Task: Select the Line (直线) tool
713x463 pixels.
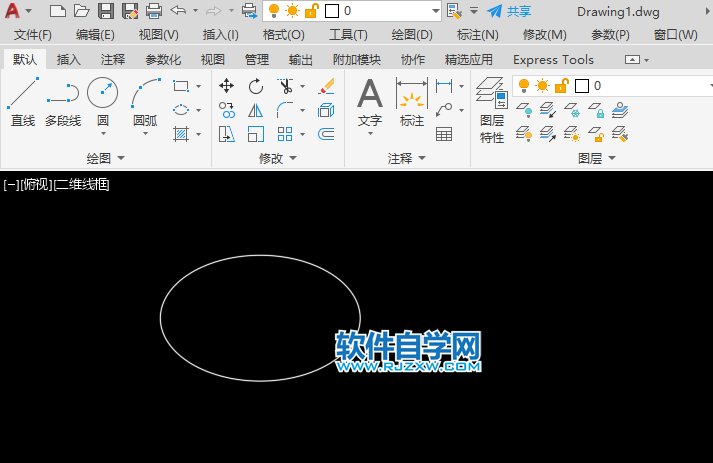Action: tap(23, 102)
